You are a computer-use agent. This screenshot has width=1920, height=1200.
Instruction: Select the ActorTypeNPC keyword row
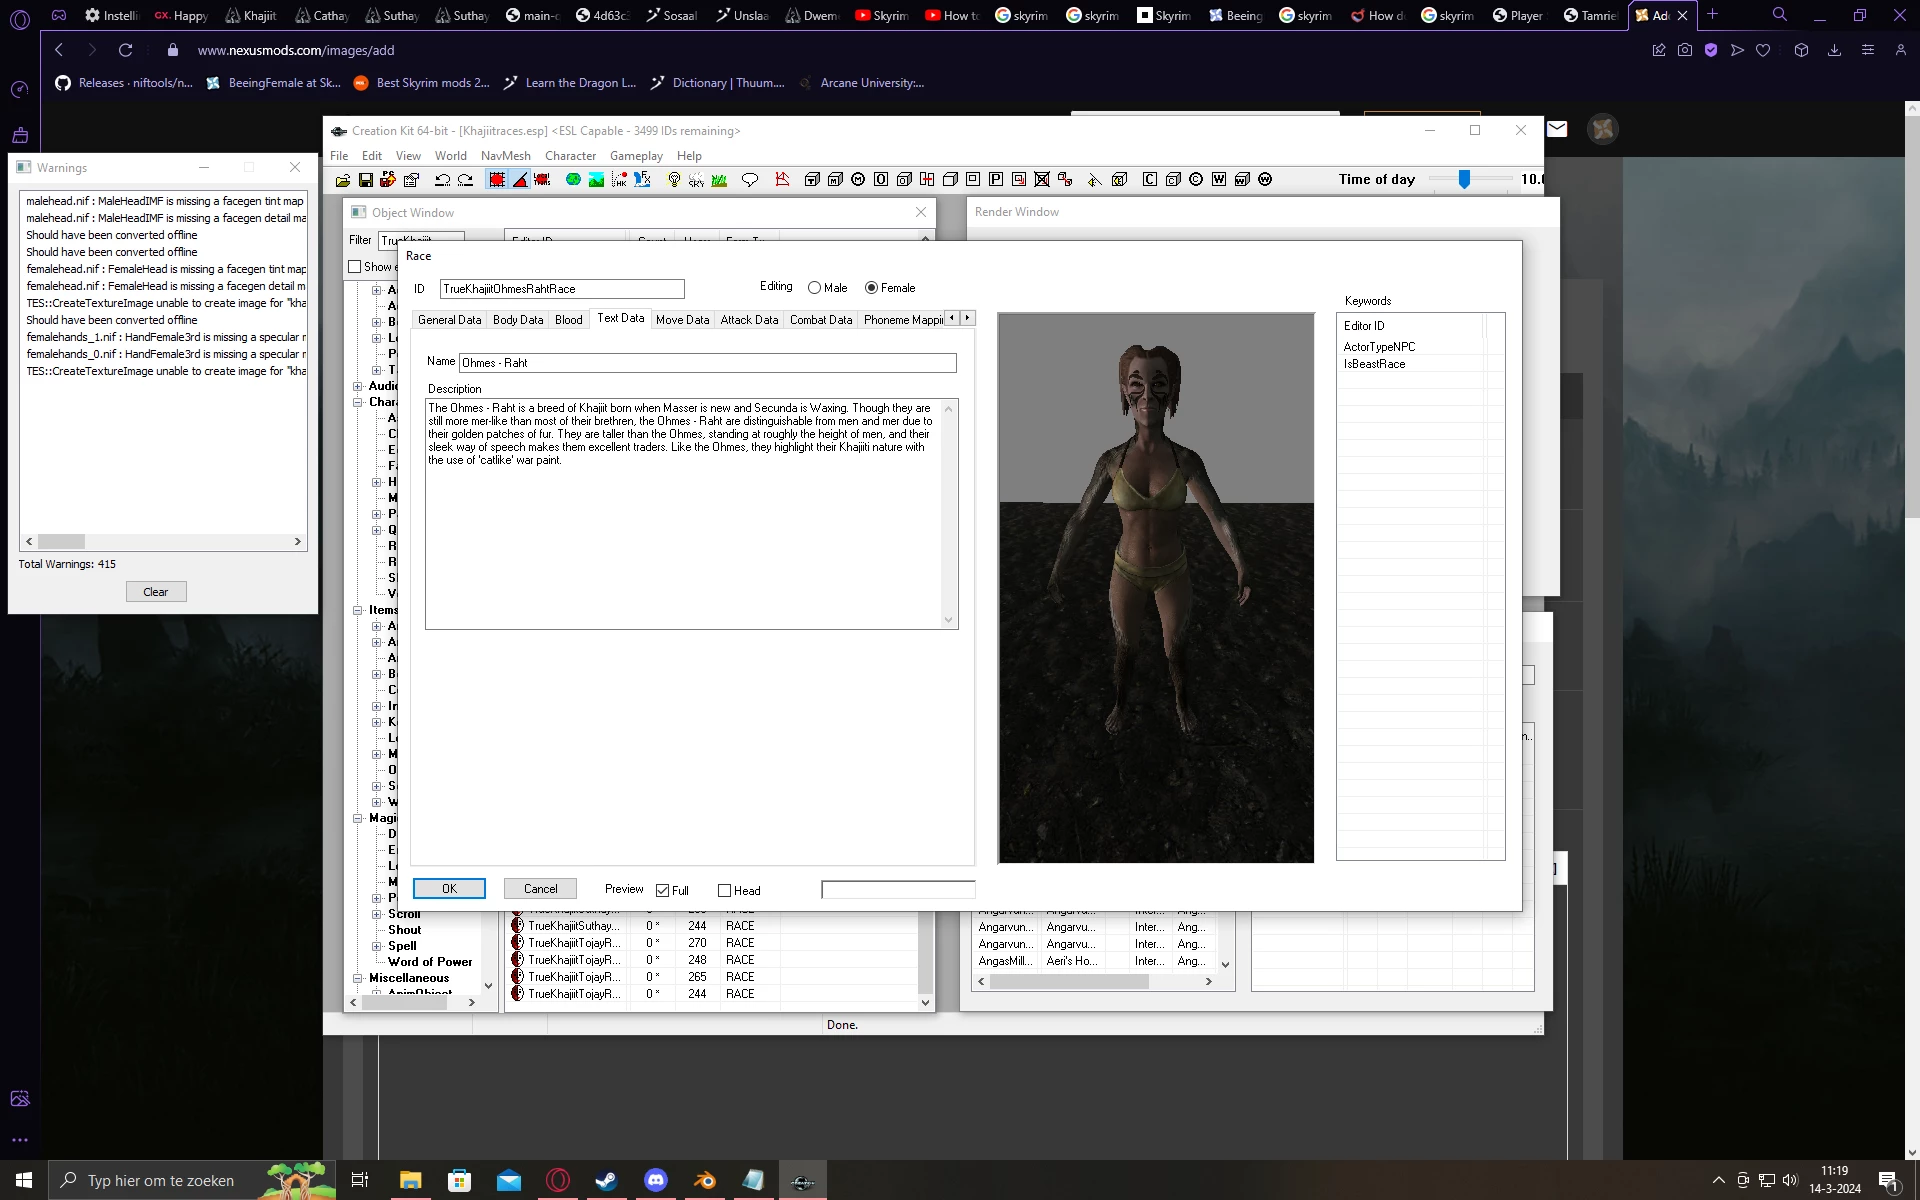pos(1412,347)
